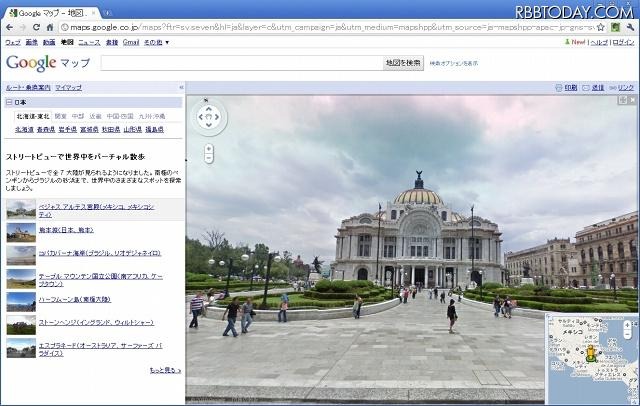Open the ウェブ link in the top bar
This screenshot has width=640, height=406.
13,42
